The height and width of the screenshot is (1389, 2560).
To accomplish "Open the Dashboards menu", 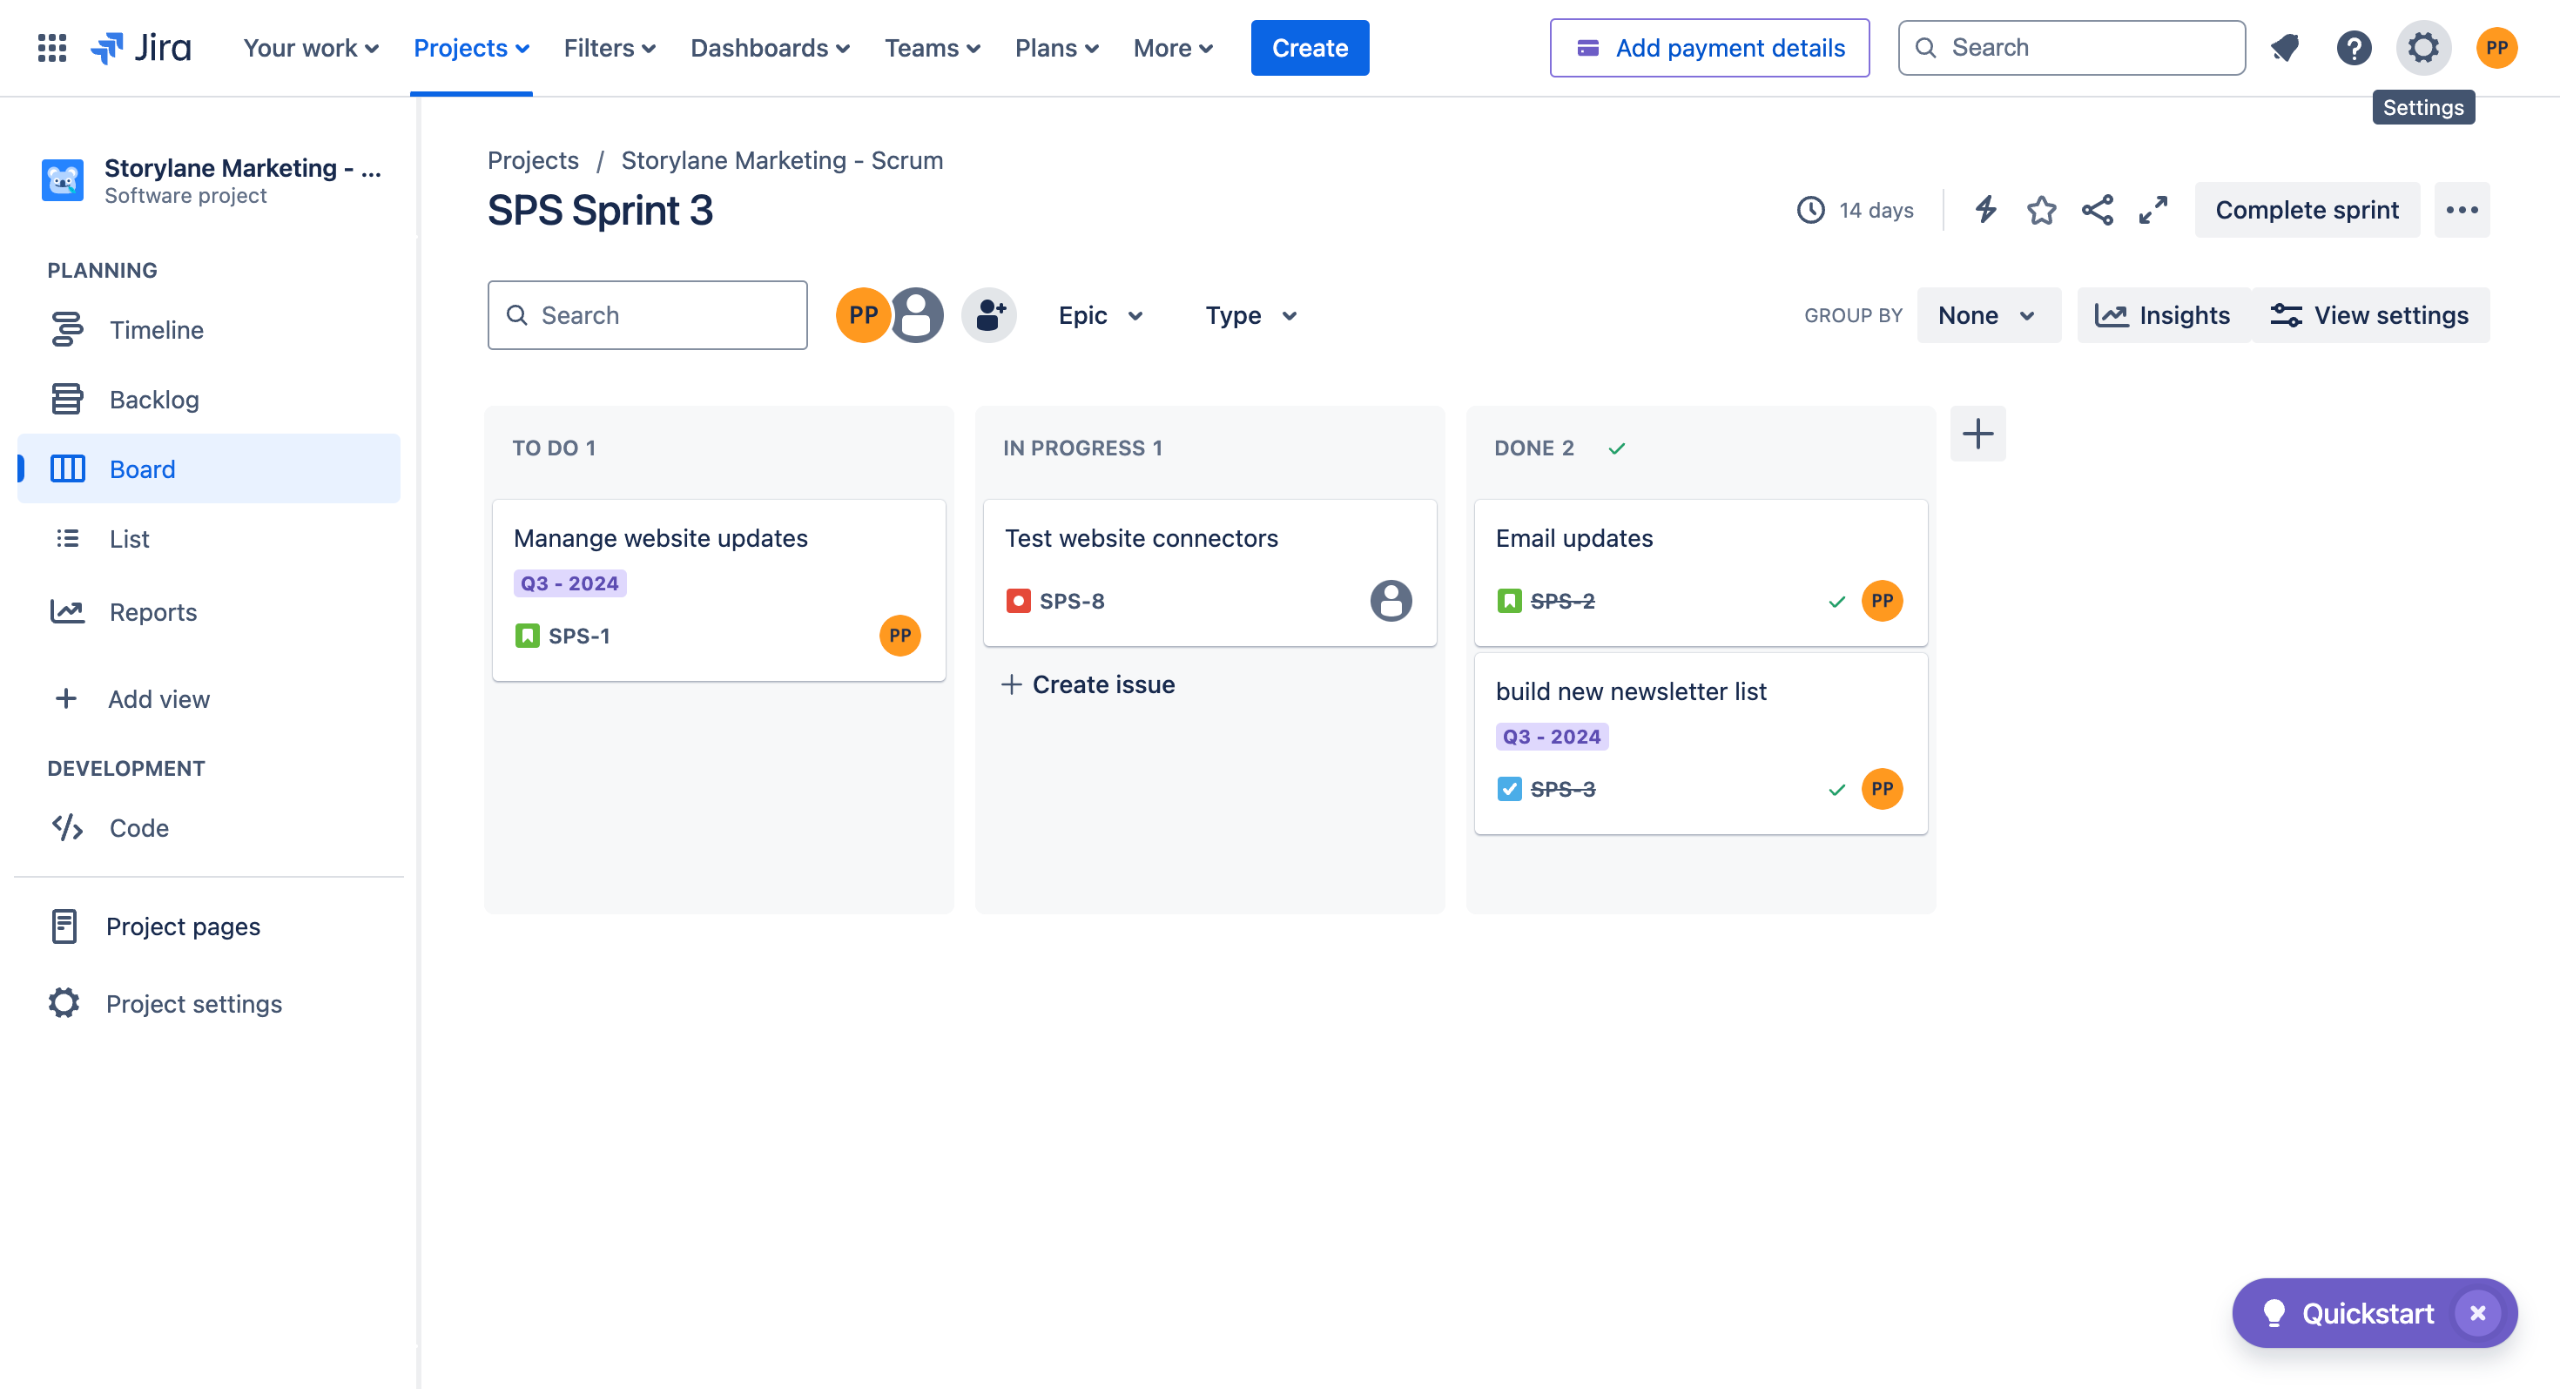I will (769, 48).
